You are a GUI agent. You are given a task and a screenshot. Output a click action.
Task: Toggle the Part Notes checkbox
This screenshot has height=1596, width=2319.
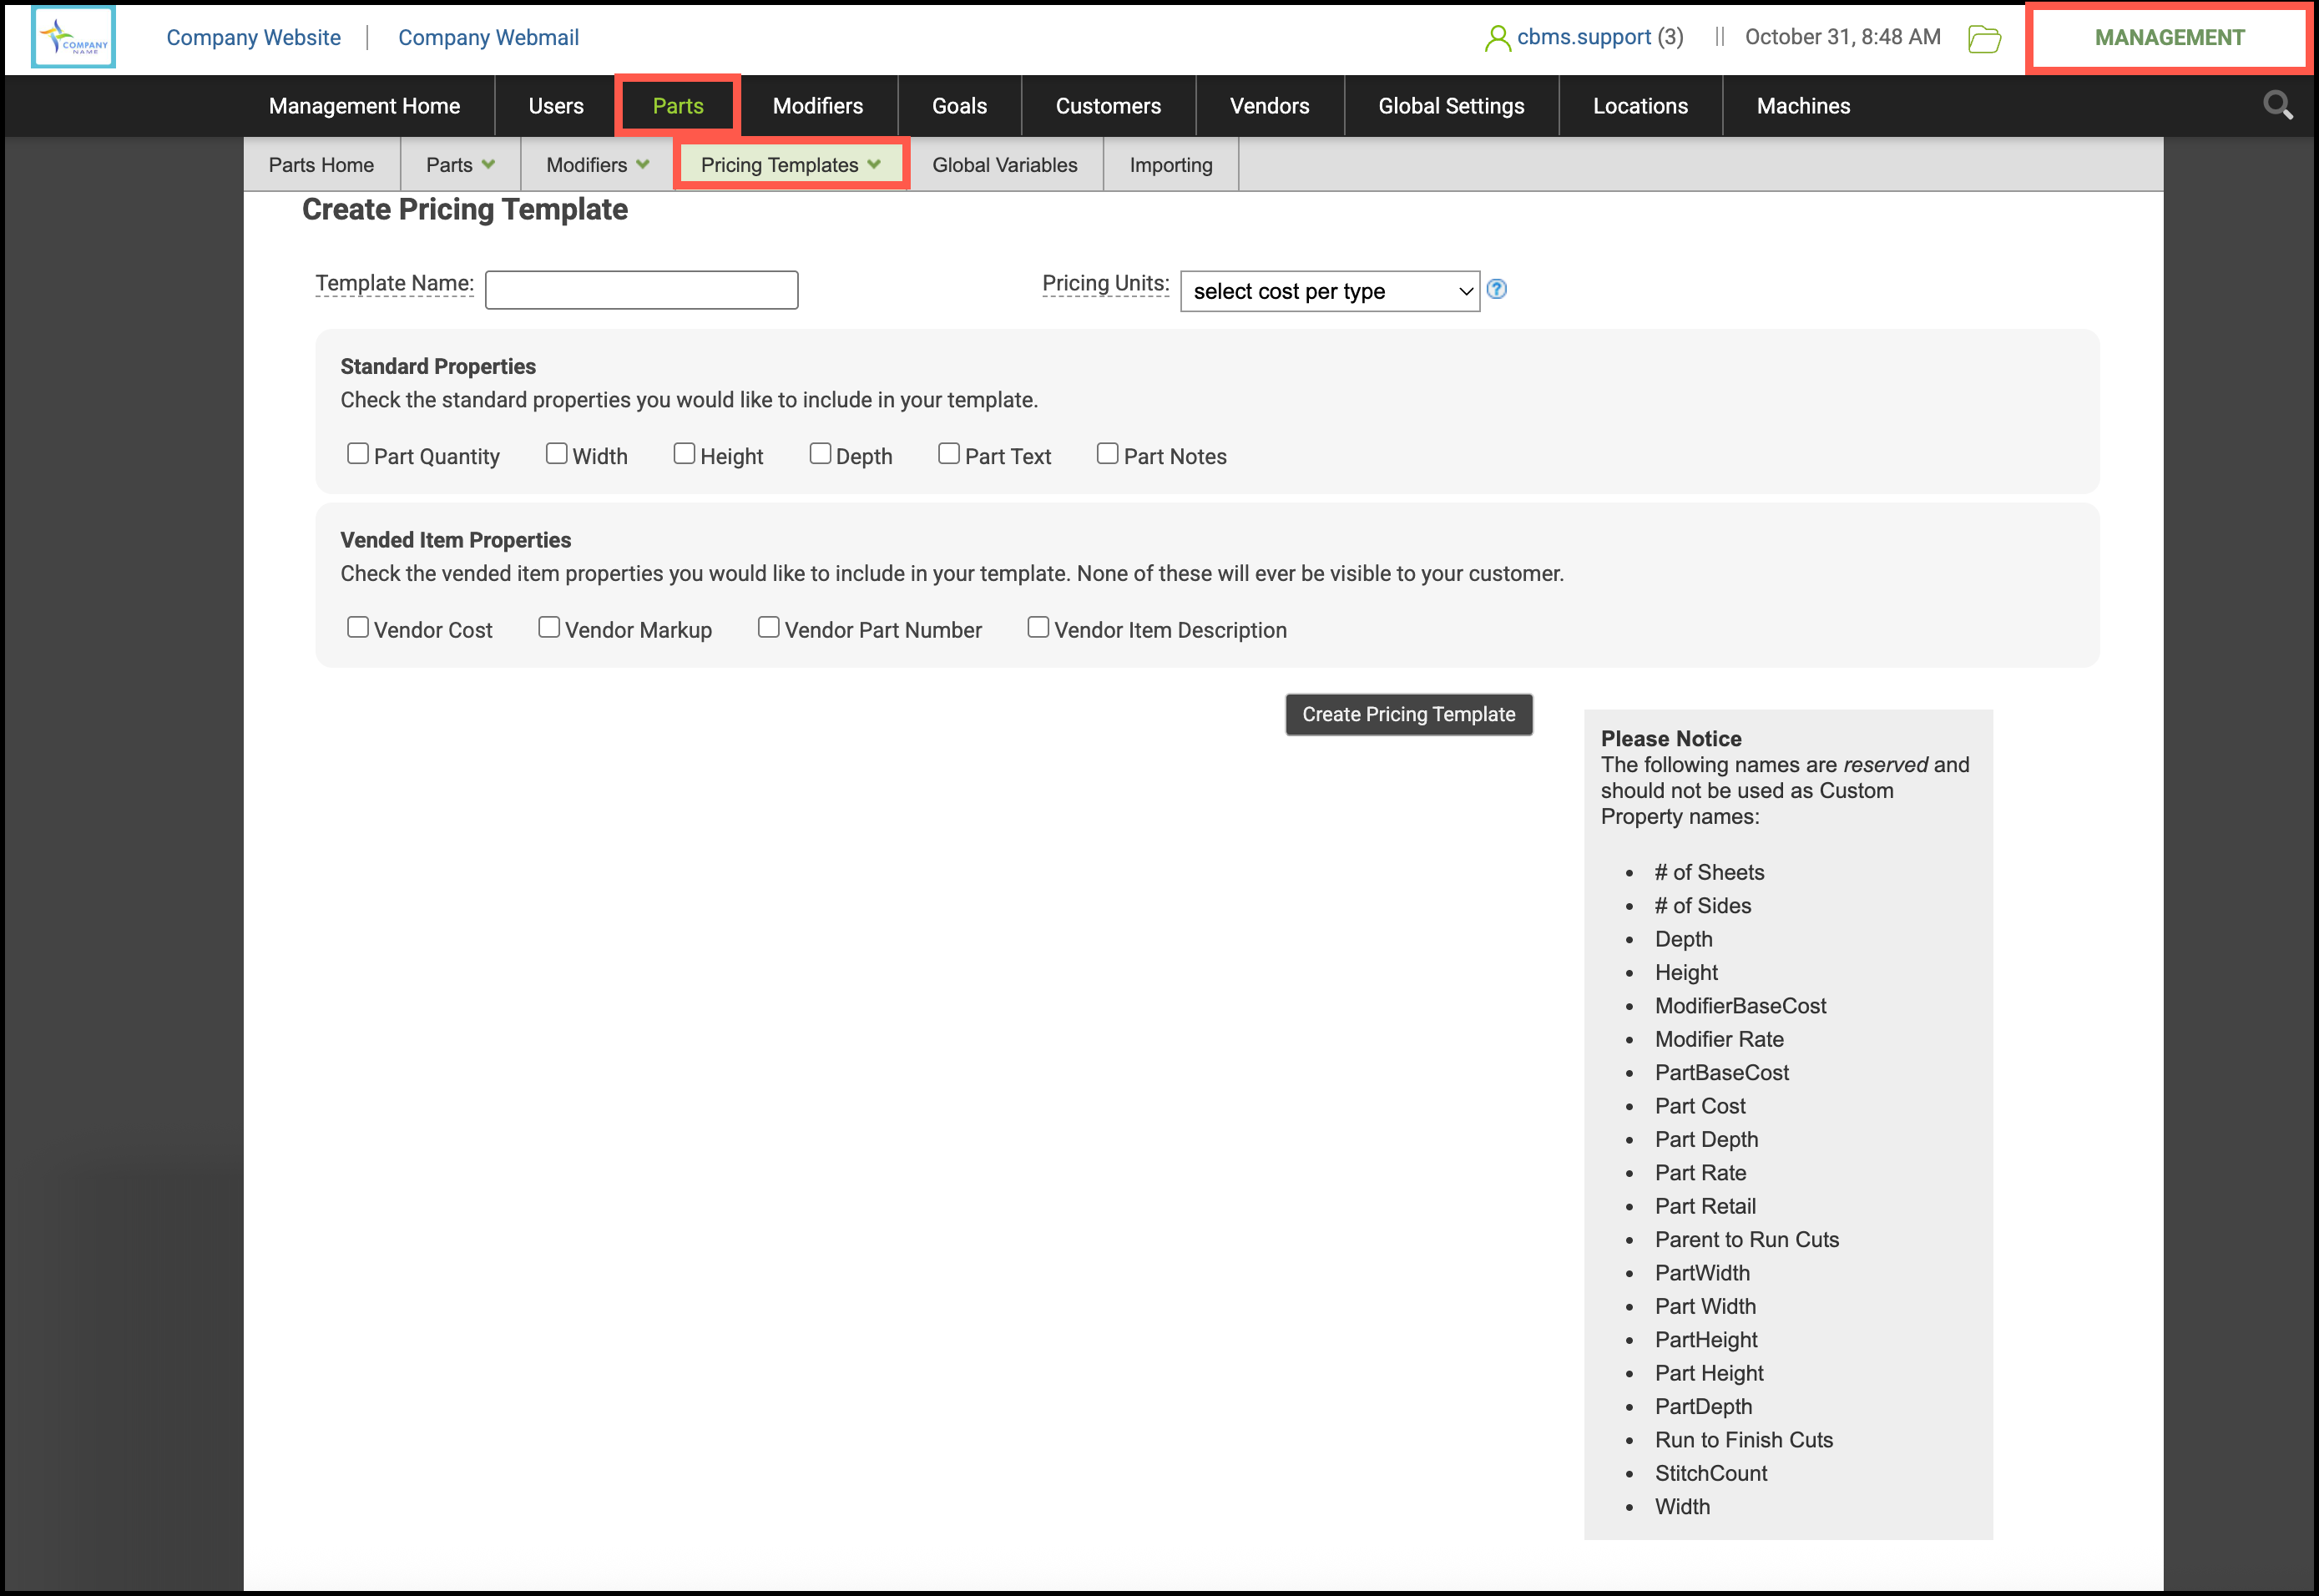click(x=1107, y=454)
